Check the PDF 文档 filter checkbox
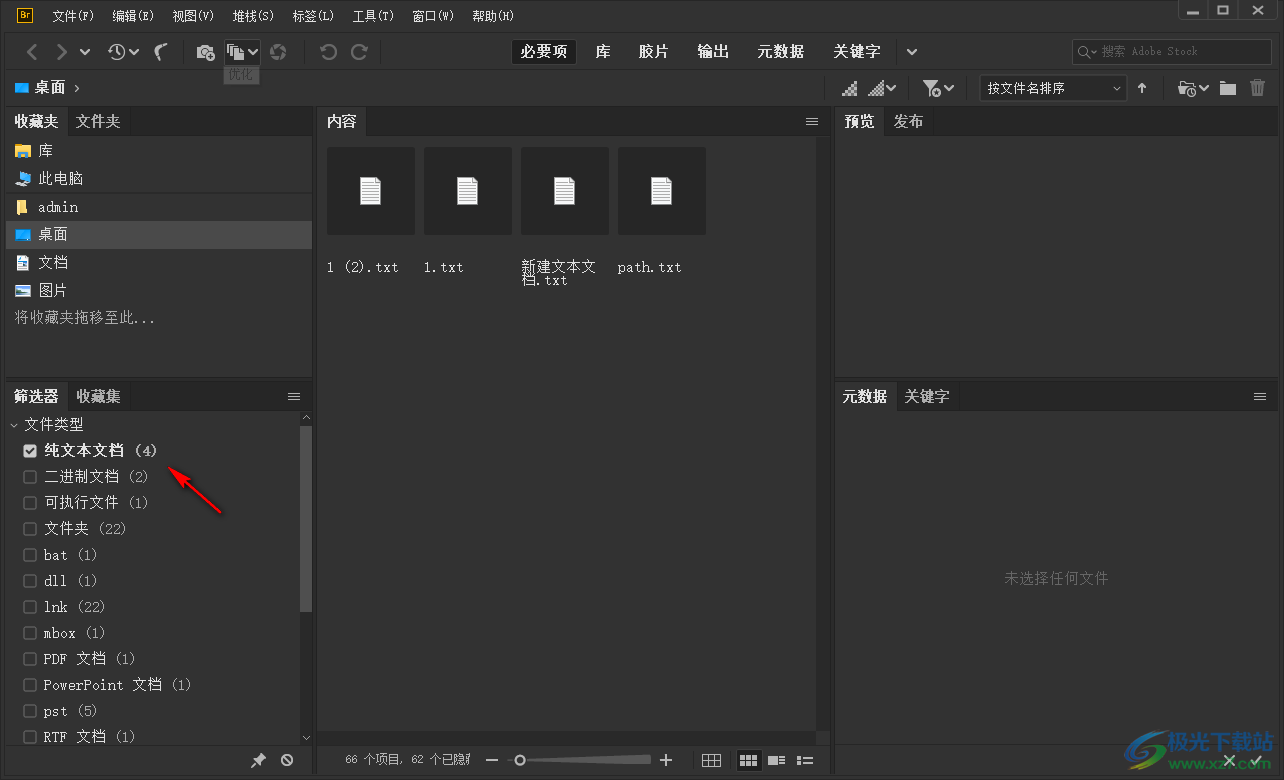Image resolution: width=1284 pixels, height=780 pixels. 30,658
